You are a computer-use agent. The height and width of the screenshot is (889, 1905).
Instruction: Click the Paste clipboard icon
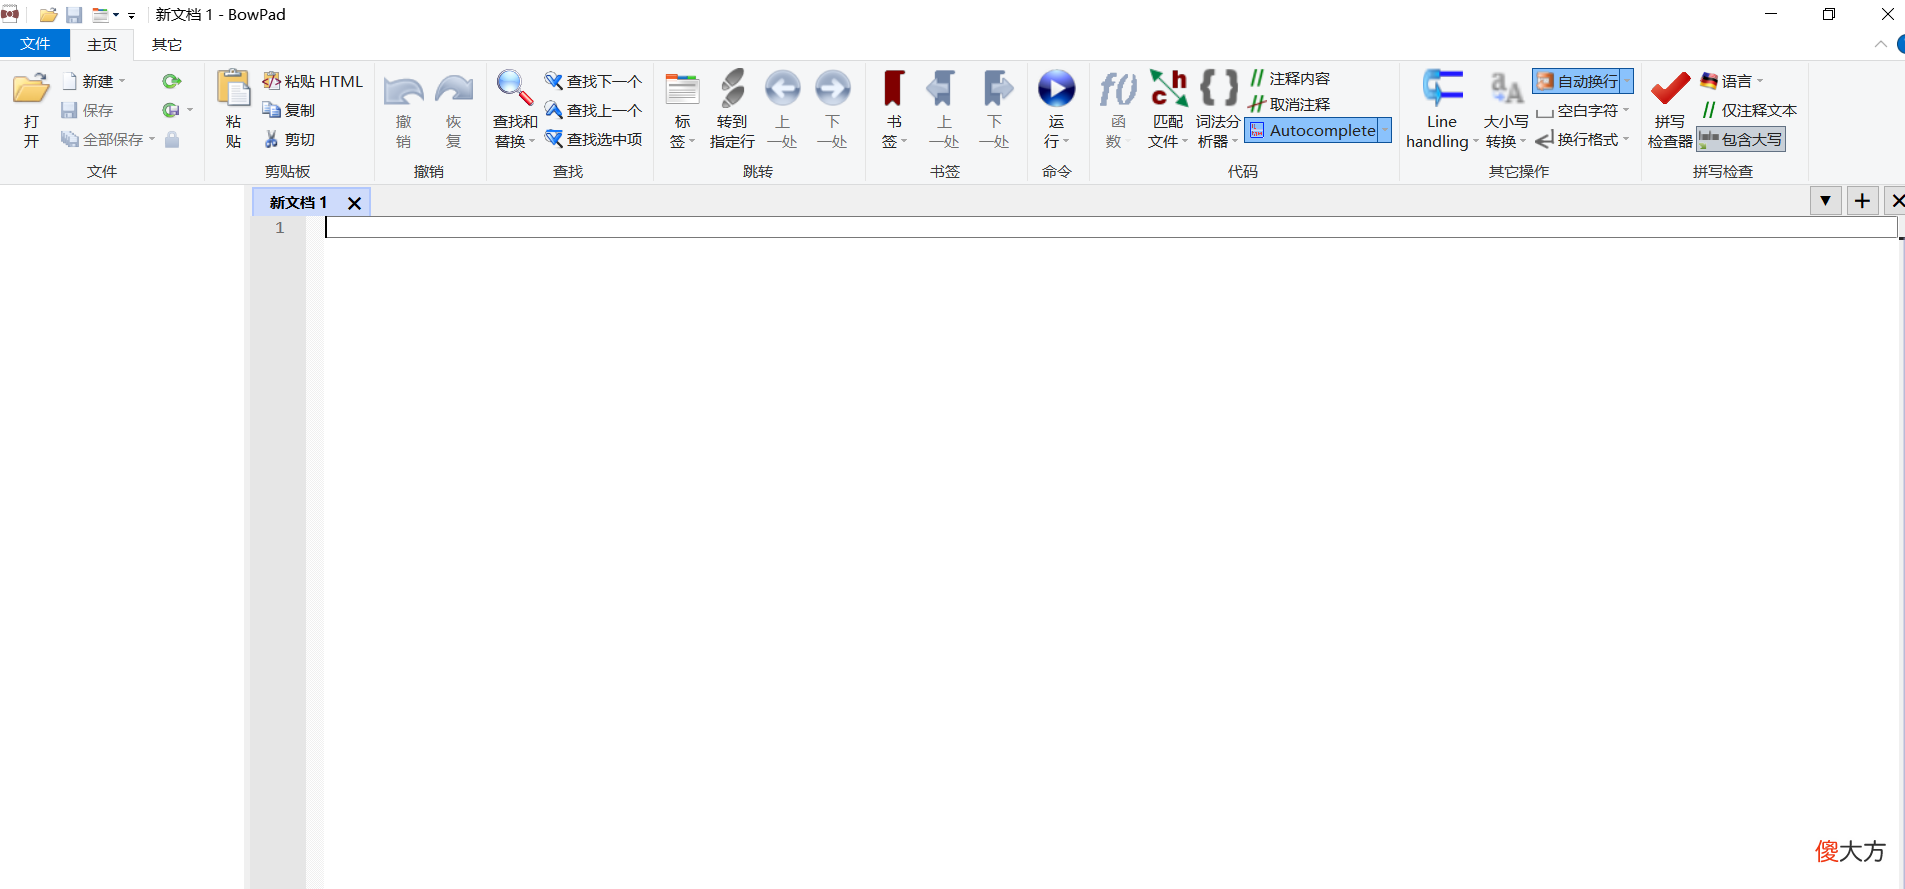(x=233, y=88)
